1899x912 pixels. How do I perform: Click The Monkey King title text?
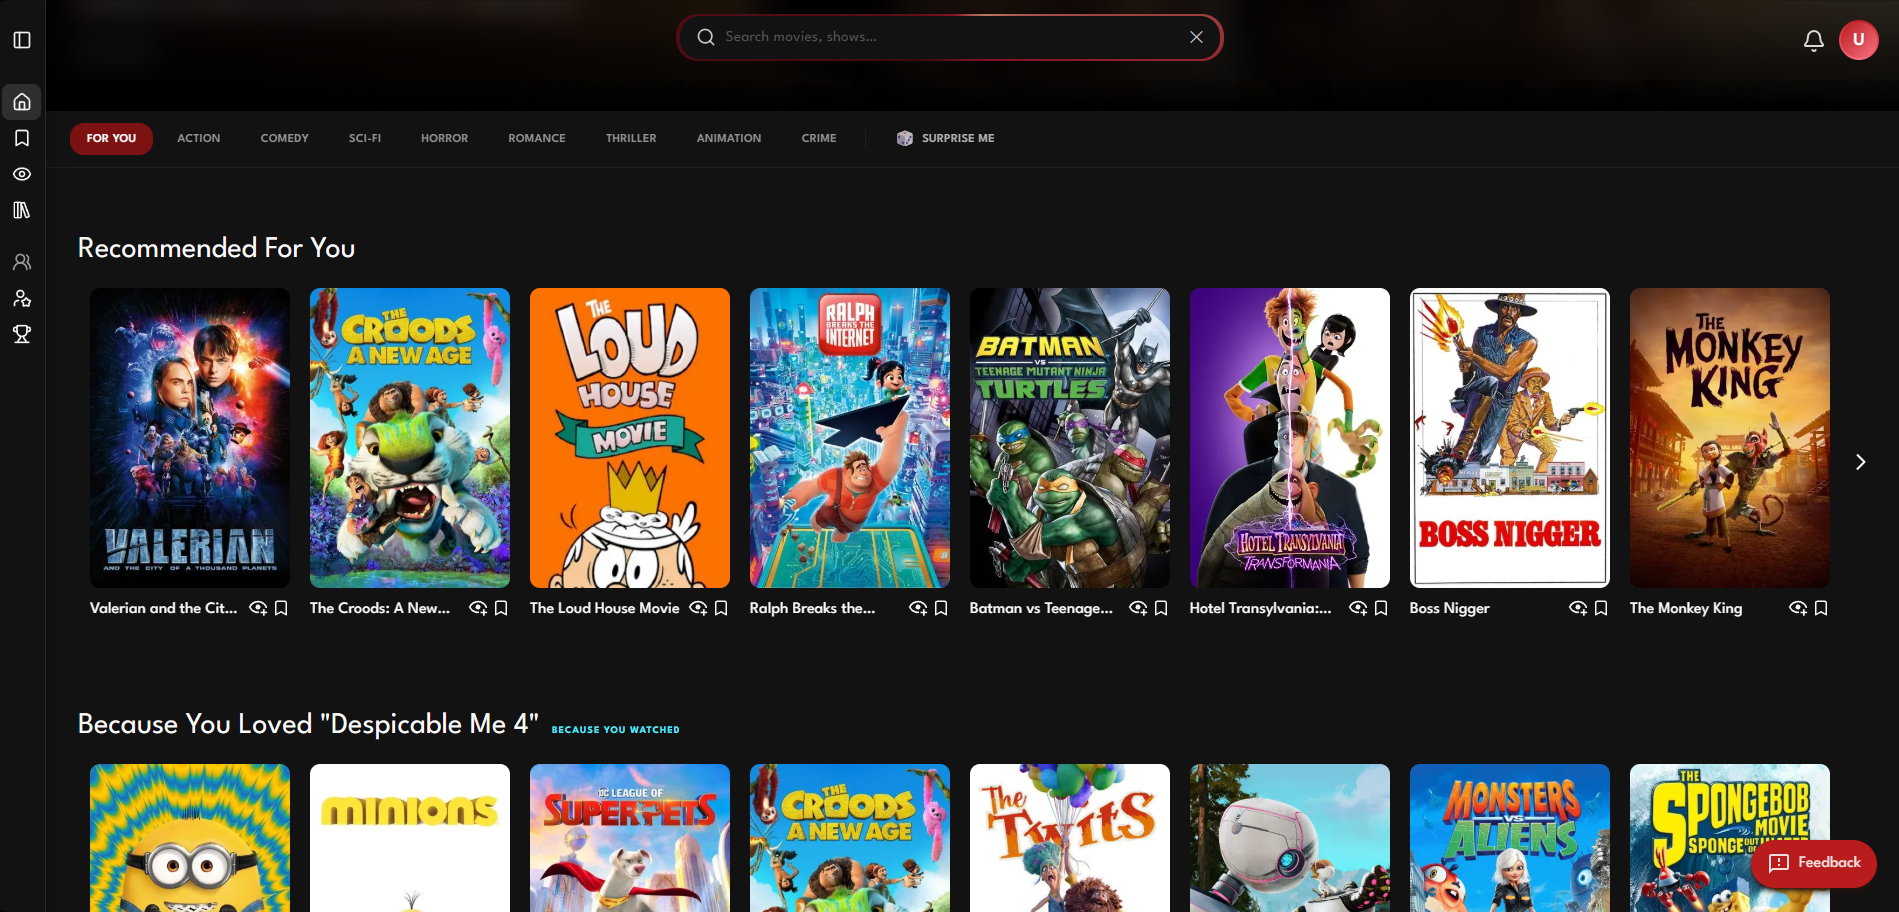pos(1686,608)
